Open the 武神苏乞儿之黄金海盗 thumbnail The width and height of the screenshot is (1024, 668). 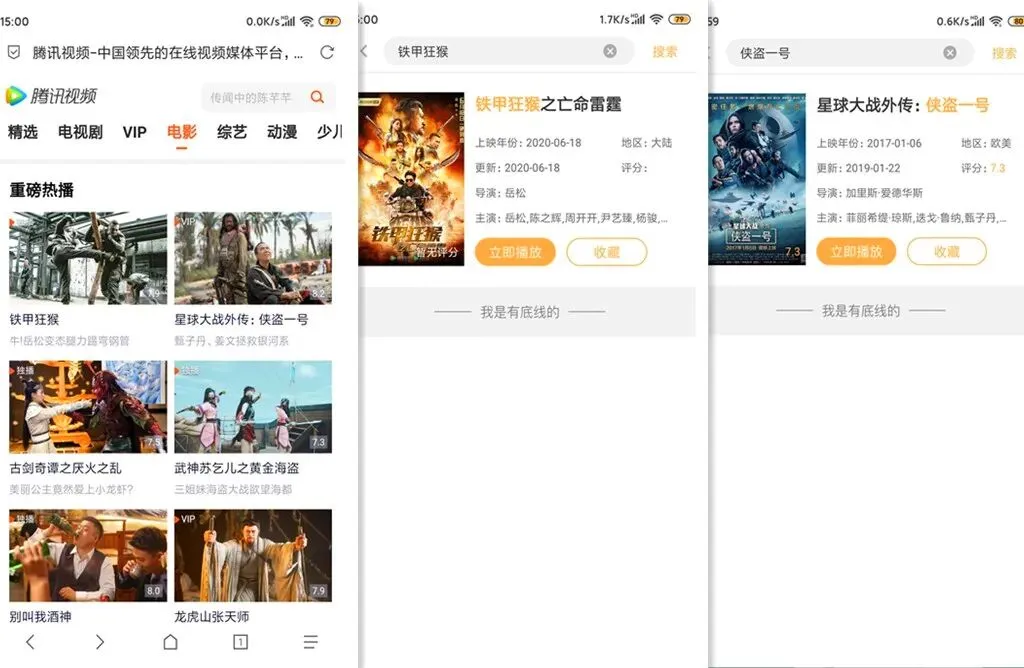coord(253,407)
